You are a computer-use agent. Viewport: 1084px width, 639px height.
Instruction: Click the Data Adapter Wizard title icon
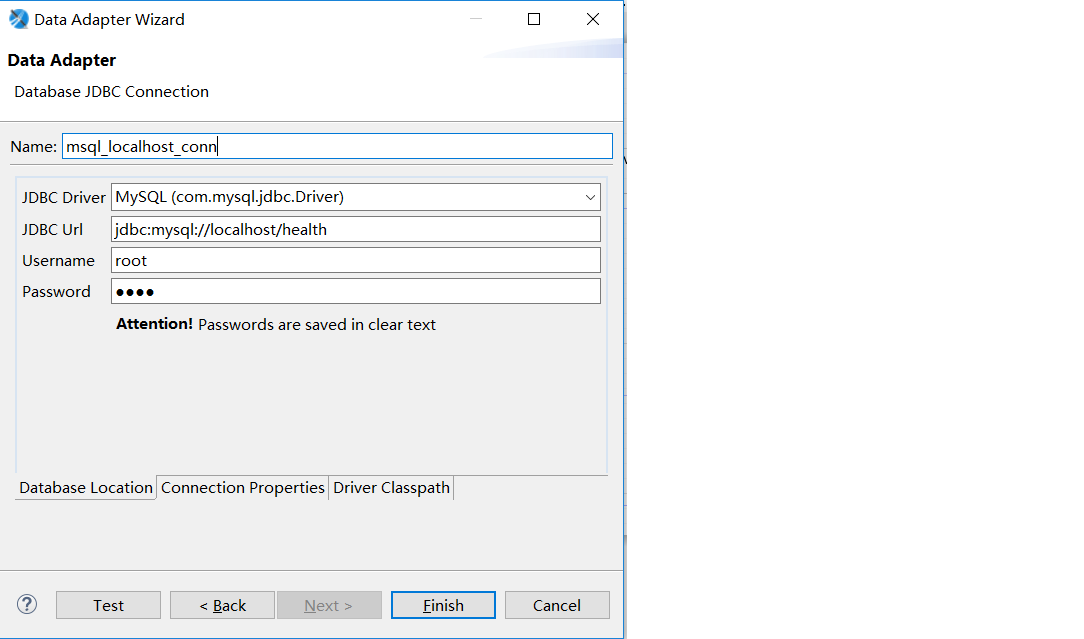(x=19, y=19)
